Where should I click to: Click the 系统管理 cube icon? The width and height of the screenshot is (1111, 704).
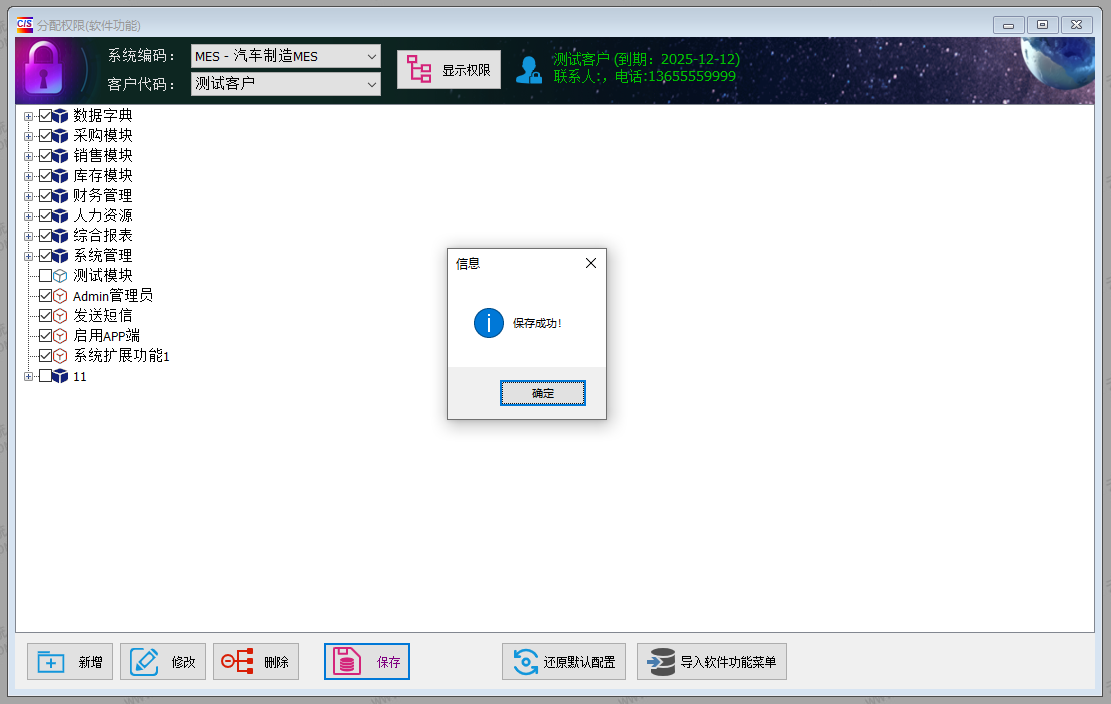[x=60, y=255]
